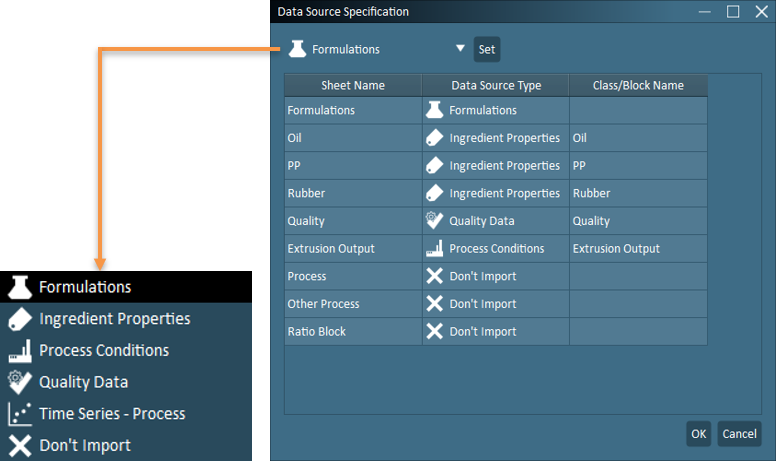Click 'Ingredient Properties' type in PP row

pos(504,166)
